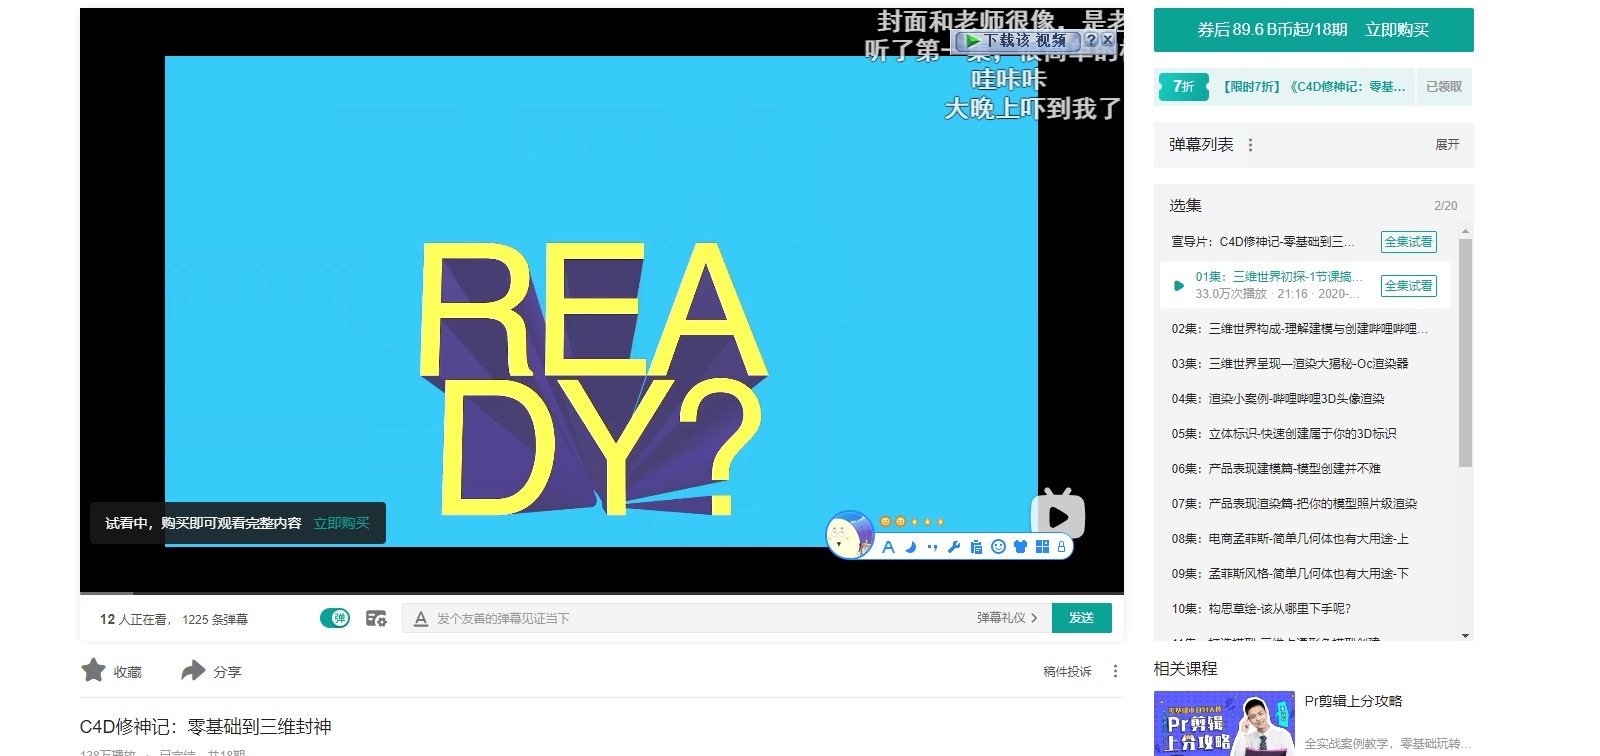Open 弹幕礼仪 danmaku etiquette link
Viewport: 1600px width, 756px height.
coord(1007,618)
